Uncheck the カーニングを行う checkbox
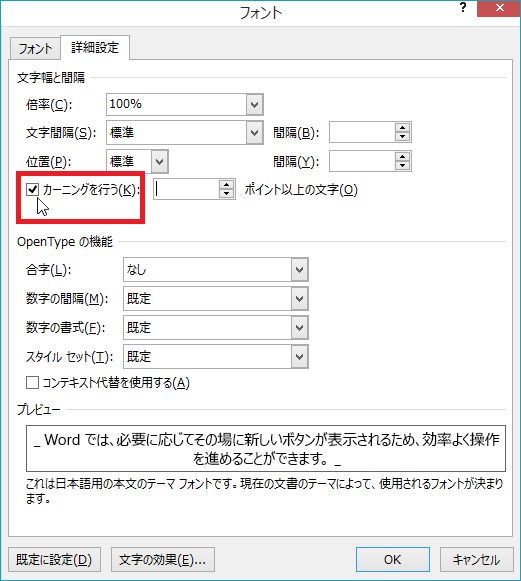Viewport: 521px width, 581px height. tap(32, 190)
